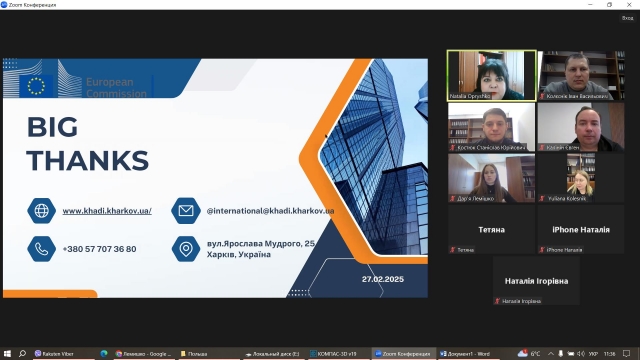The width and height of the screenshot is (640, 360).
Task: Click the muted mic icon on the Тетяна tile
Action: [x=452, y=250]
